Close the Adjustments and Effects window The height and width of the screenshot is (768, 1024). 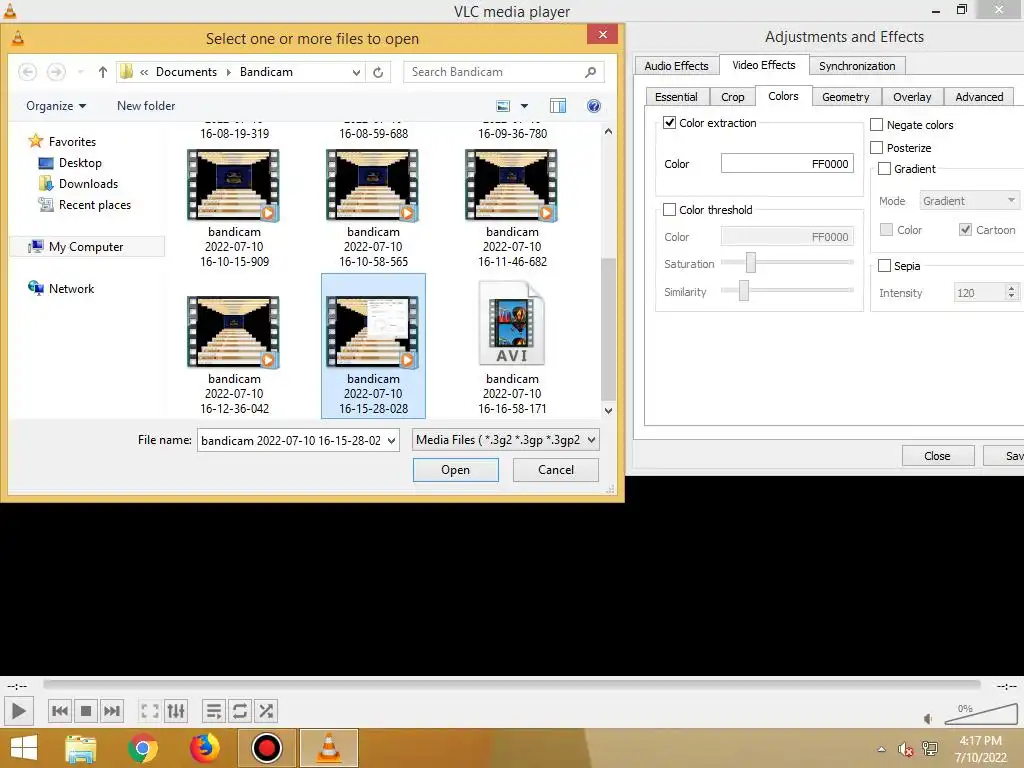tap(937, 456)
